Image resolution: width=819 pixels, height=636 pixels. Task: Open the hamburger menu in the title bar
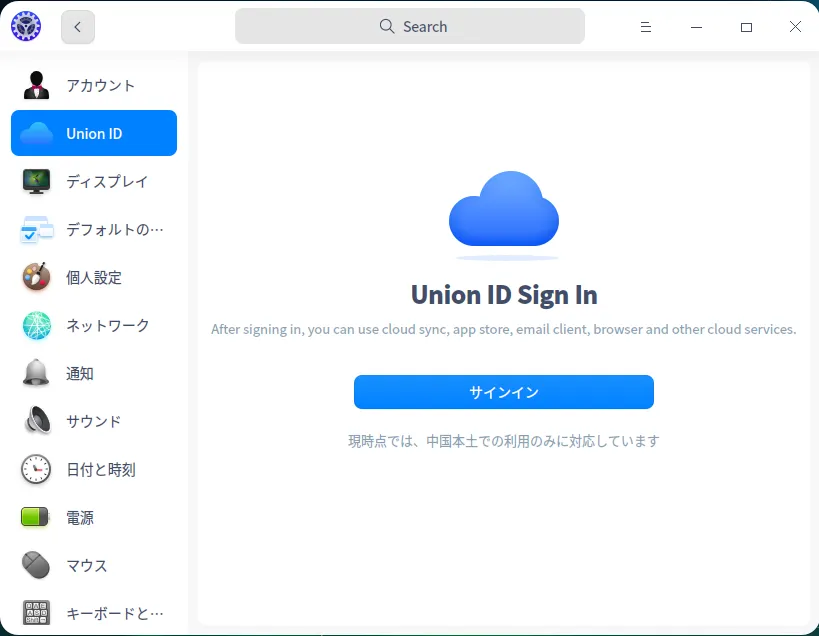pos(646,27)
